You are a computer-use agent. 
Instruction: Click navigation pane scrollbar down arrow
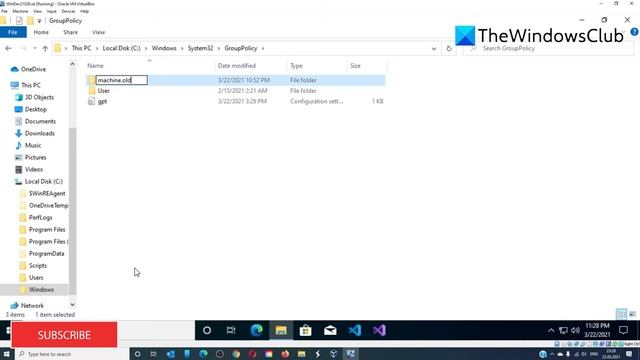[x=72, y=305]
